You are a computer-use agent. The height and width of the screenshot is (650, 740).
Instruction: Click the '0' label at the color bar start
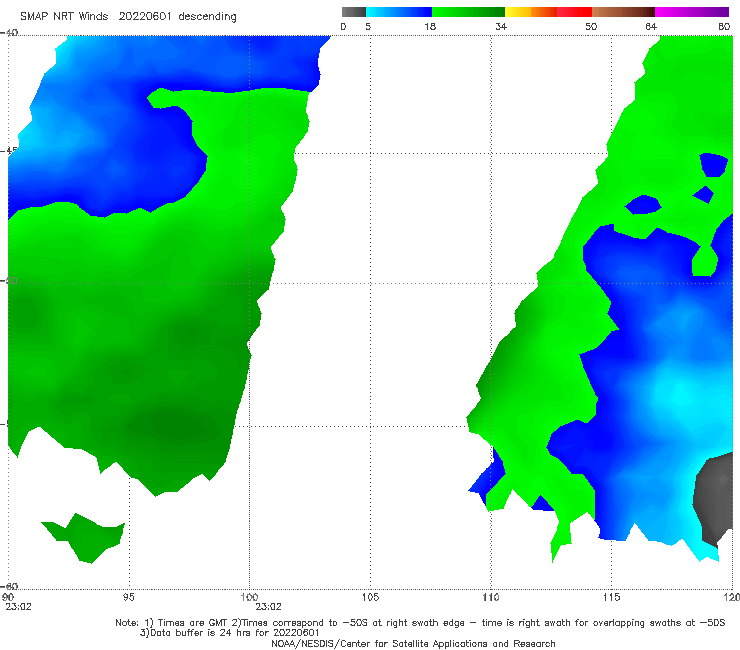tap(343, 27)
